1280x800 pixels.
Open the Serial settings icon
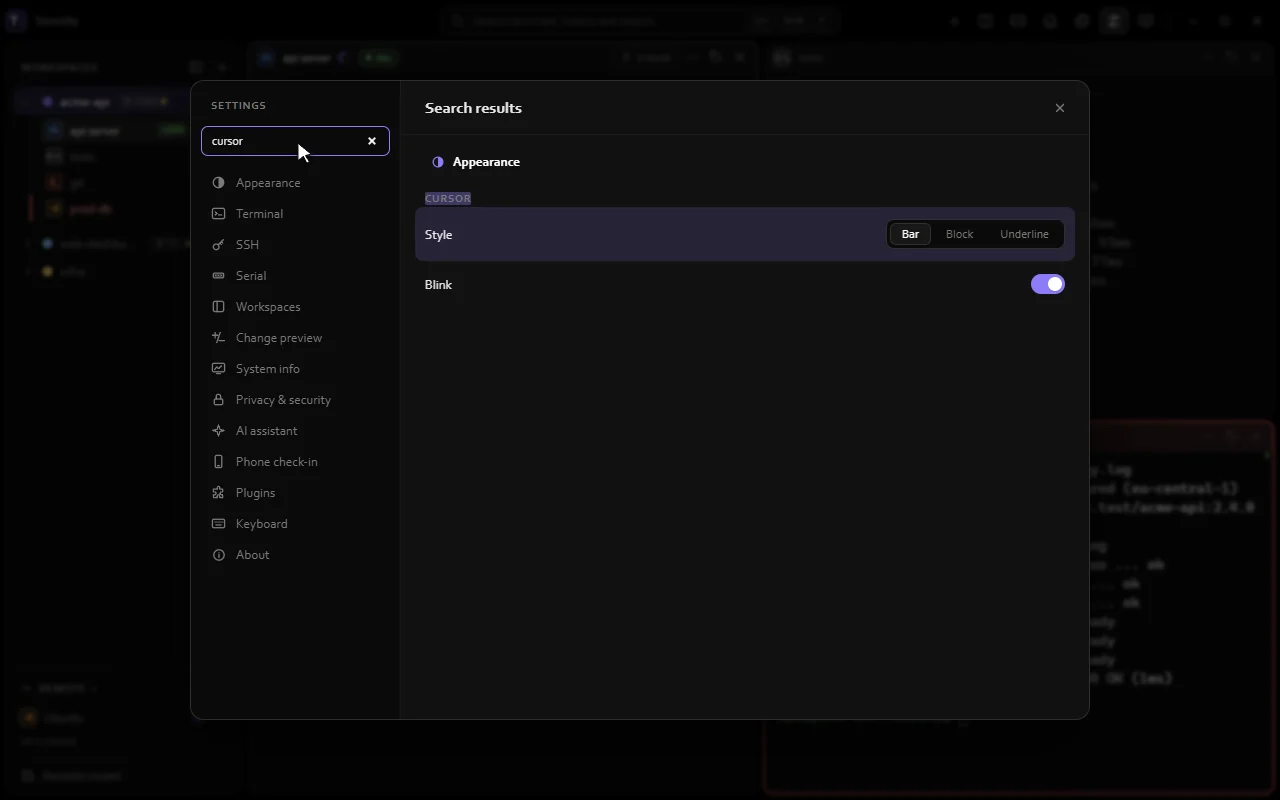(x=218, y=276)
